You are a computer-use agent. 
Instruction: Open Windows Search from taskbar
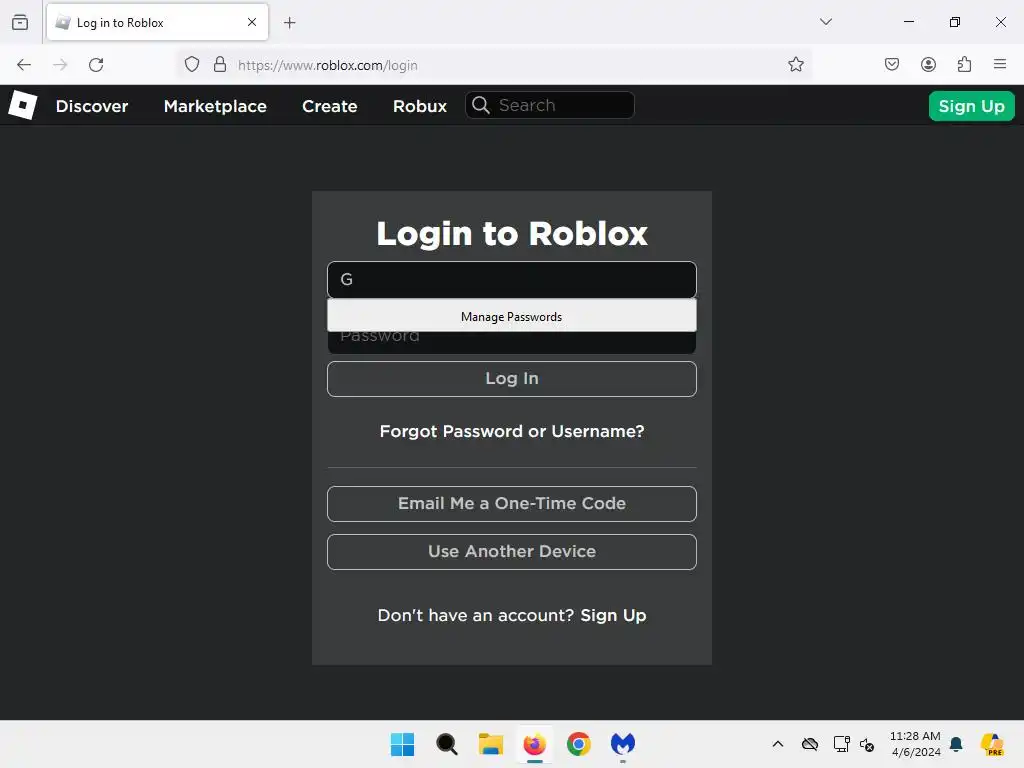[447, 744]
